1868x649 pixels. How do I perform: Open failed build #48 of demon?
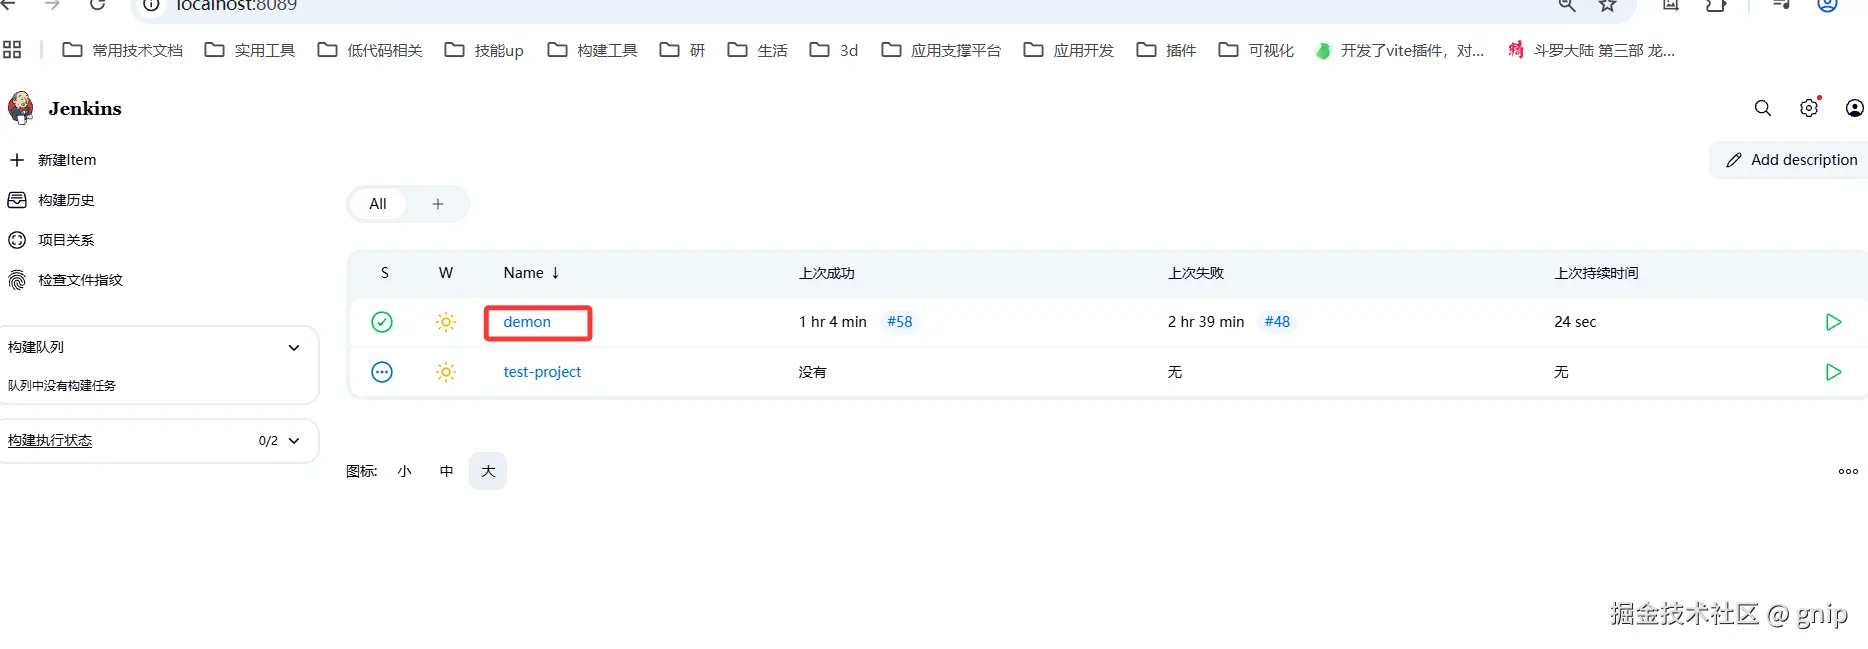tap(1277, 322)
